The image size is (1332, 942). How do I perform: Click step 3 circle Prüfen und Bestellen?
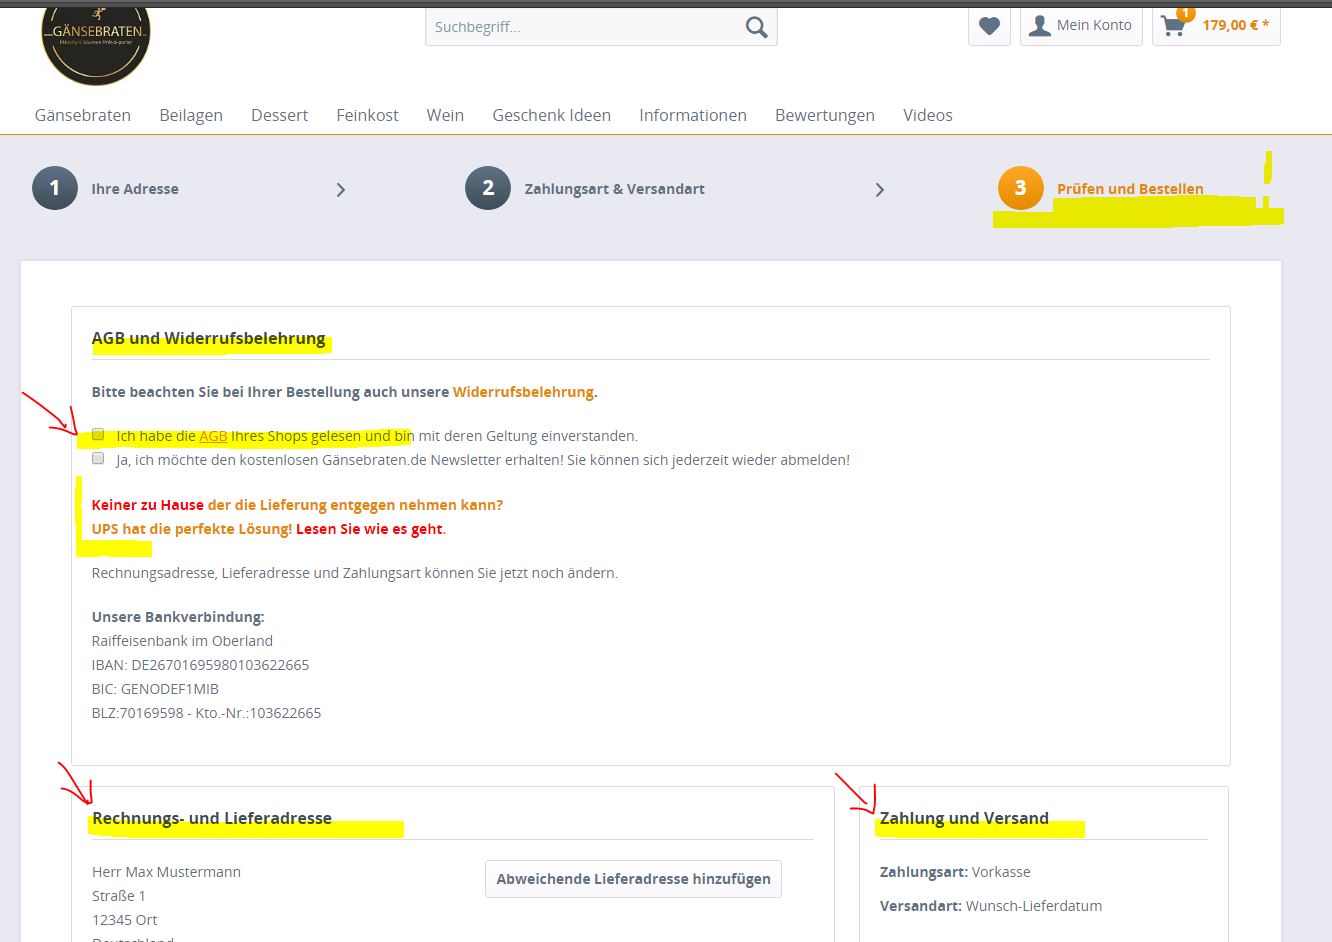[1020, 188]
